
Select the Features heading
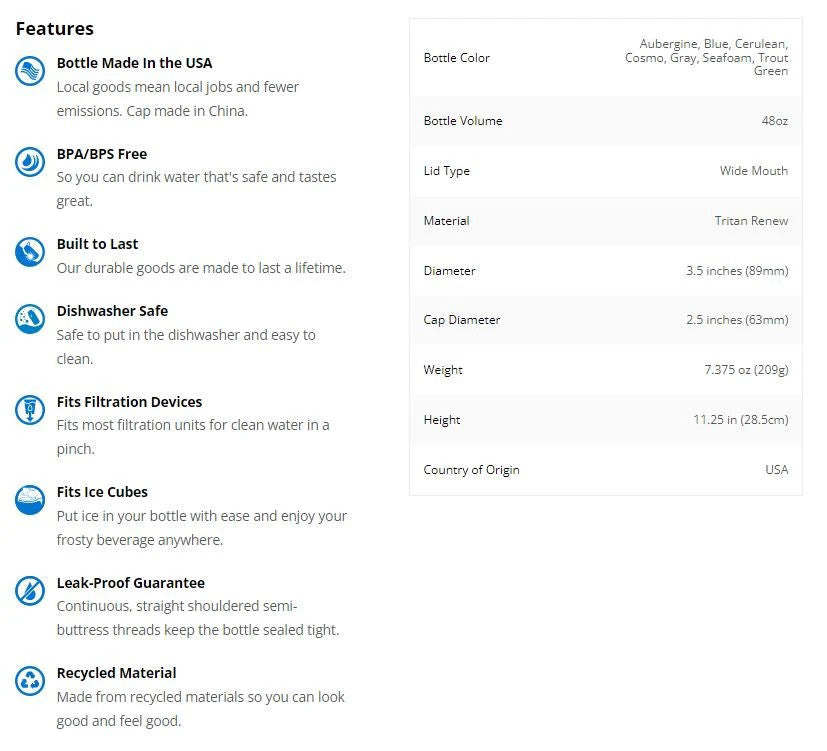point(55,28)
